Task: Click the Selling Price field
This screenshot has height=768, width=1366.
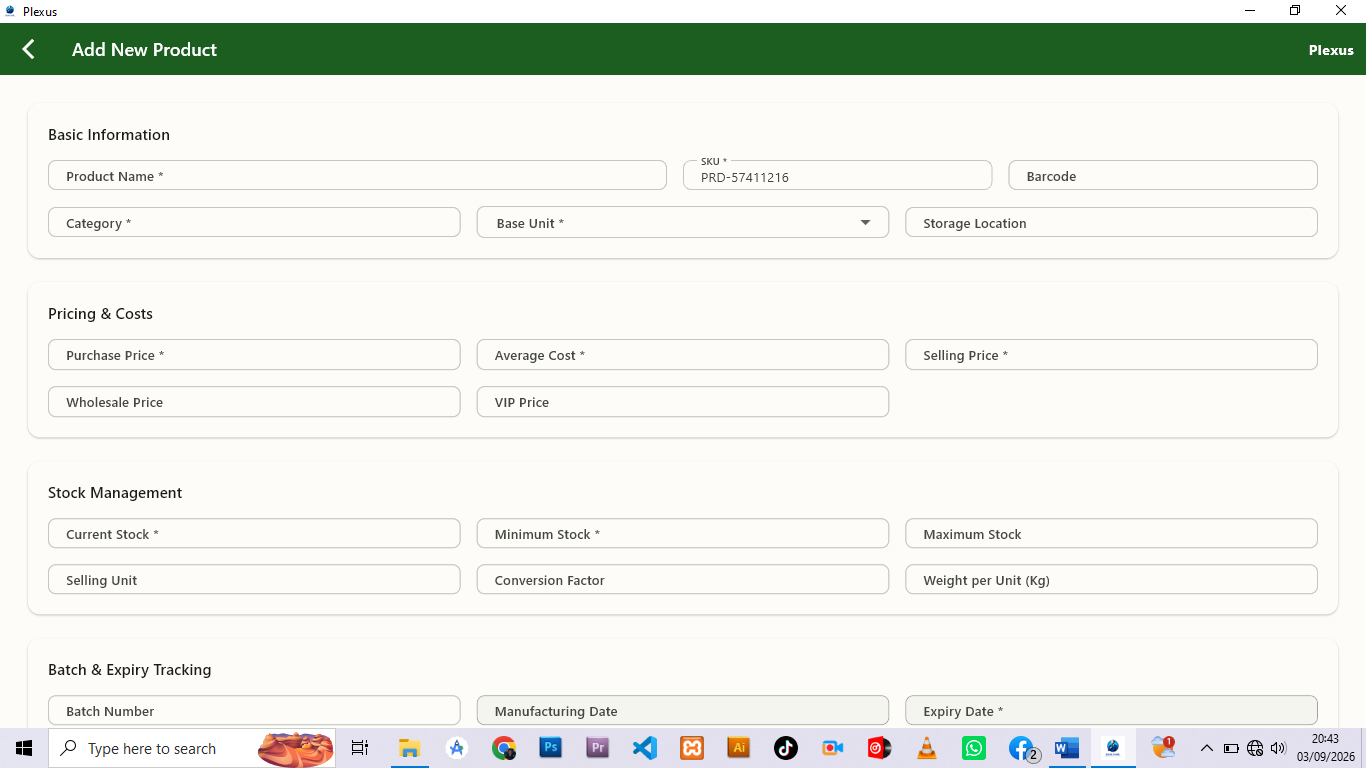Action: [1111, 354]
